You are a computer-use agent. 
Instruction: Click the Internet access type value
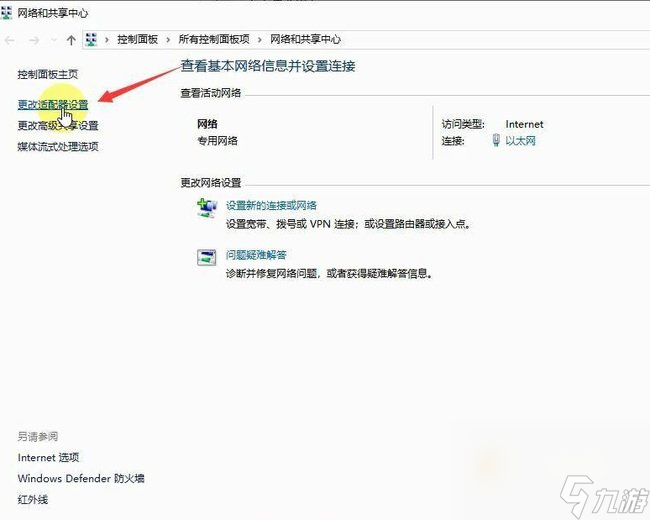point(524,124)
